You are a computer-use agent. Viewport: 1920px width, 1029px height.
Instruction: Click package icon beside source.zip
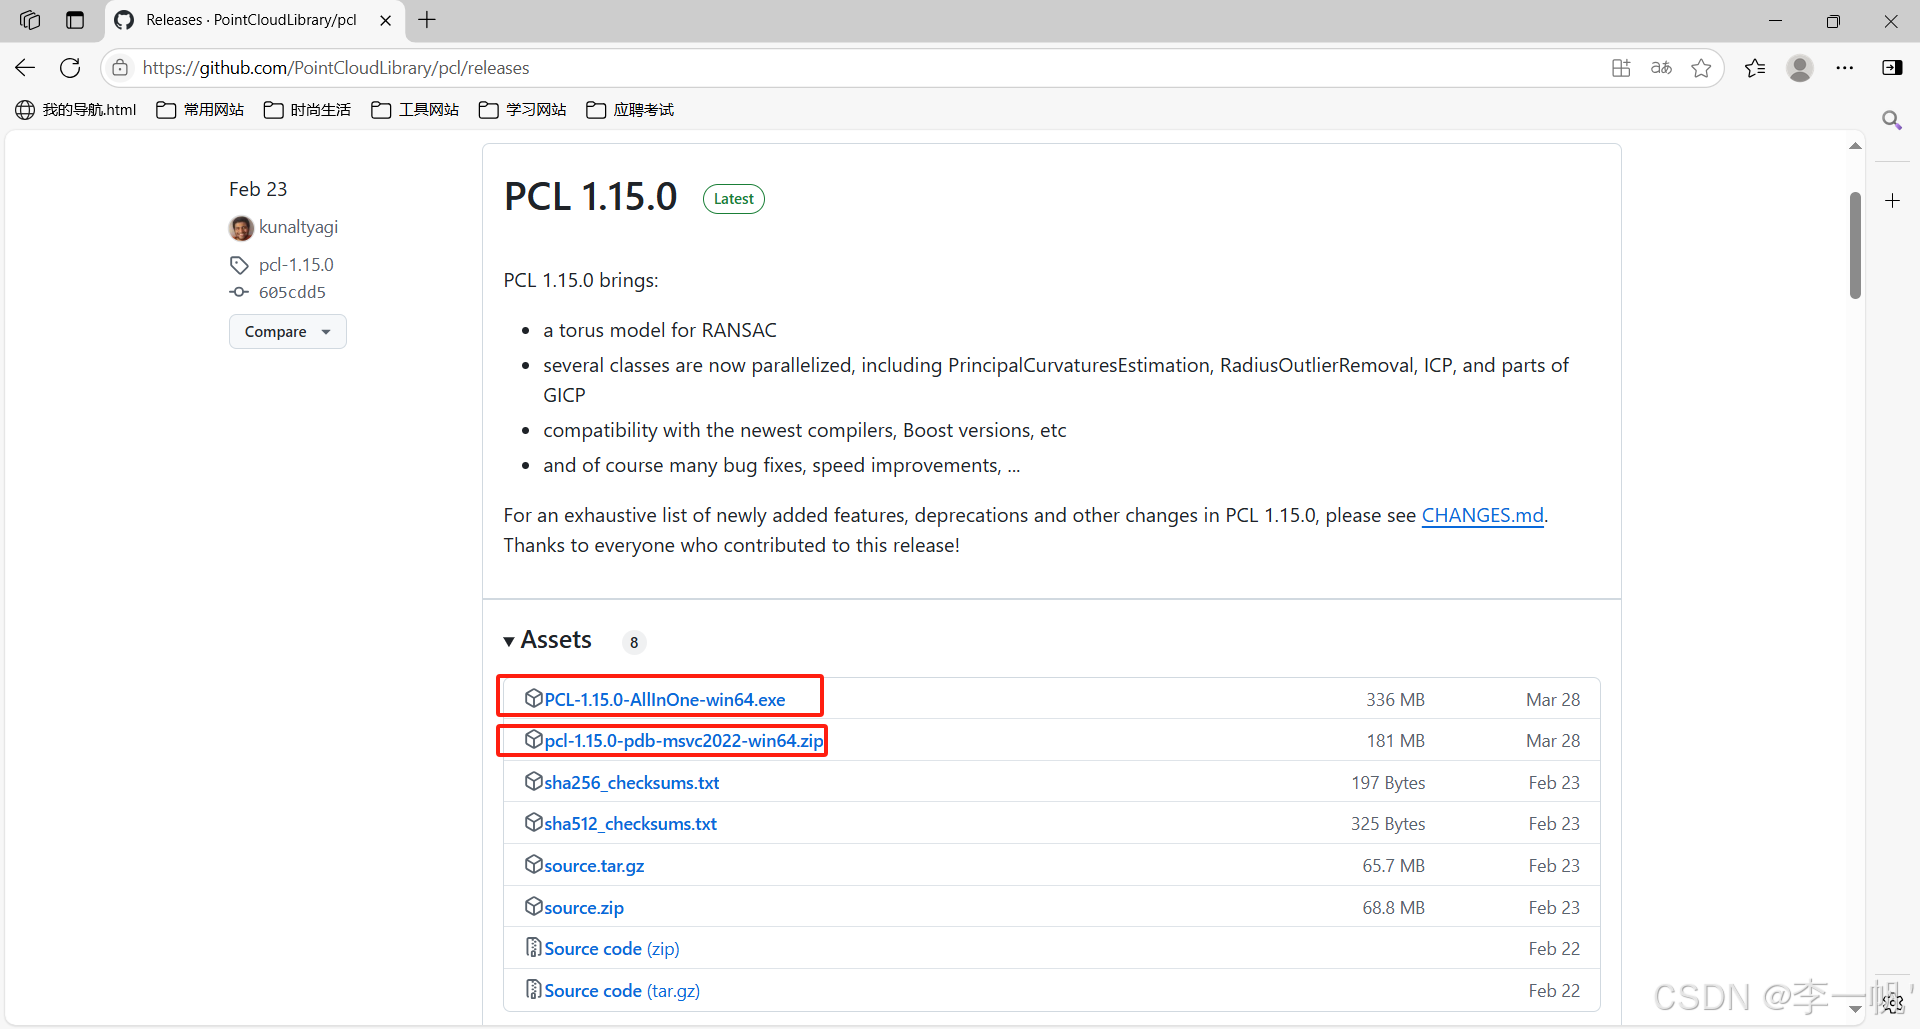(534, 906)
